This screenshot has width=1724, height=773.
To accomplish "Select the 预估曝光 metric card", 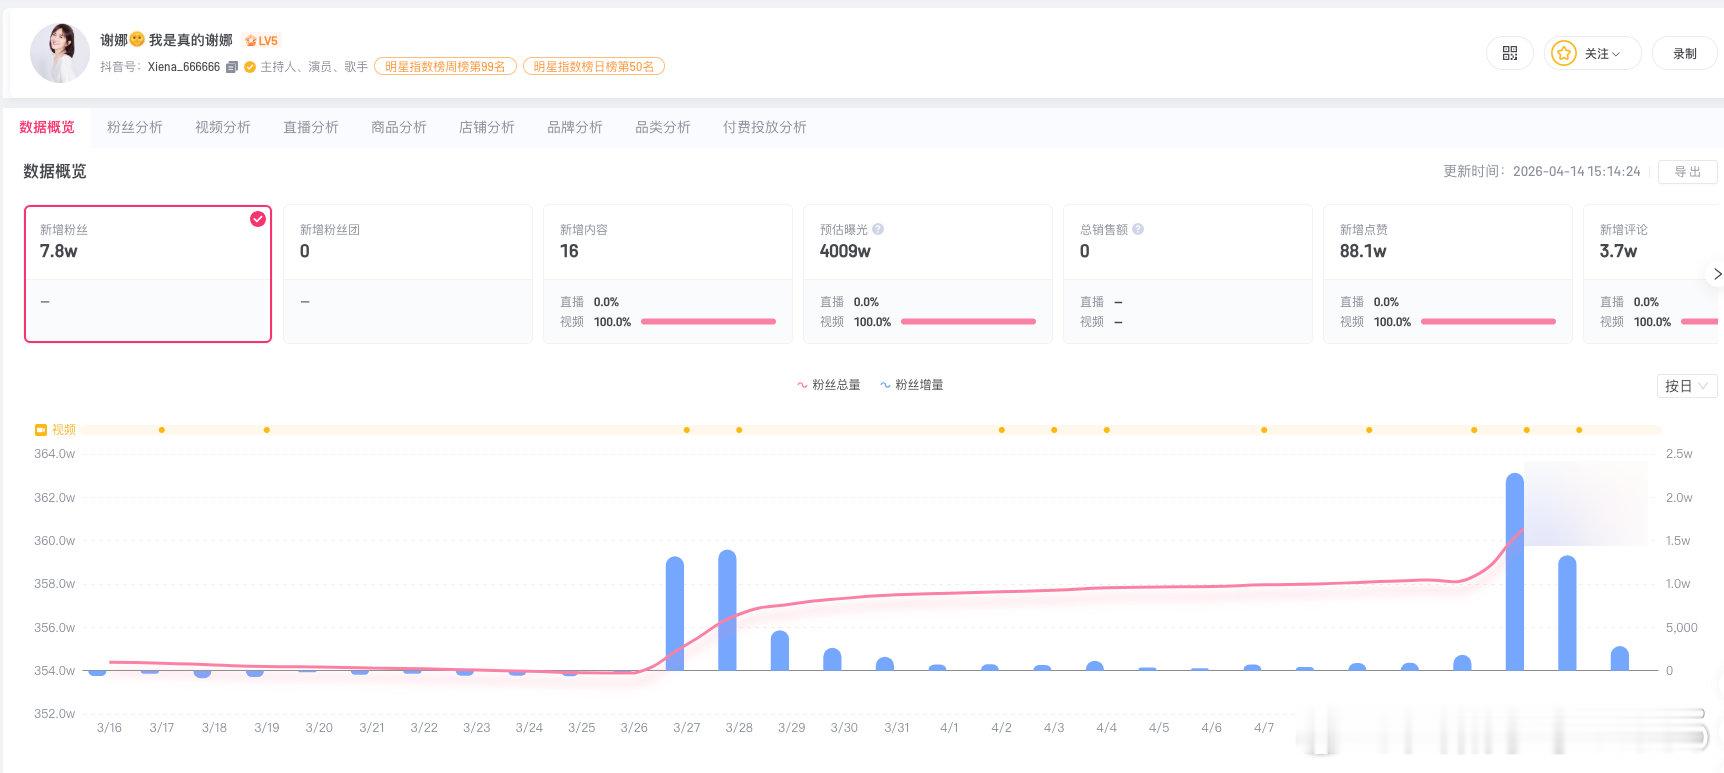I will 928,274.
